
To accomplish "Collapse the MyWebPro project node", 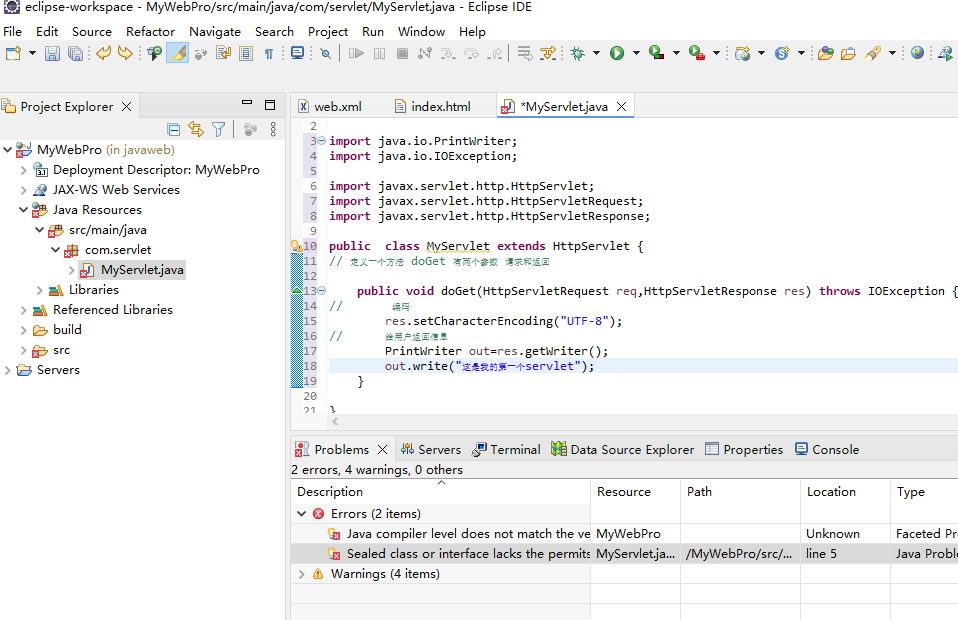I will 7,150.
